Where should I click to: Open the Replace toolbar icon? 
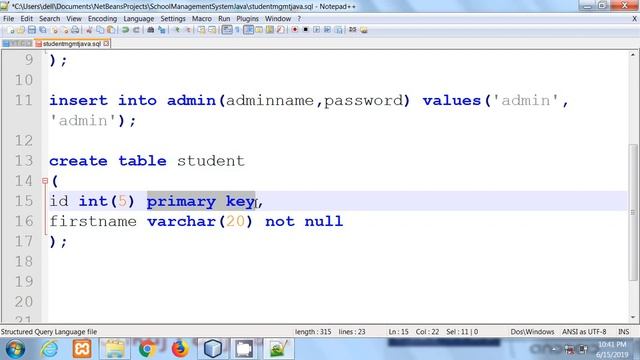pyautogui.click(x=162, y=30)
